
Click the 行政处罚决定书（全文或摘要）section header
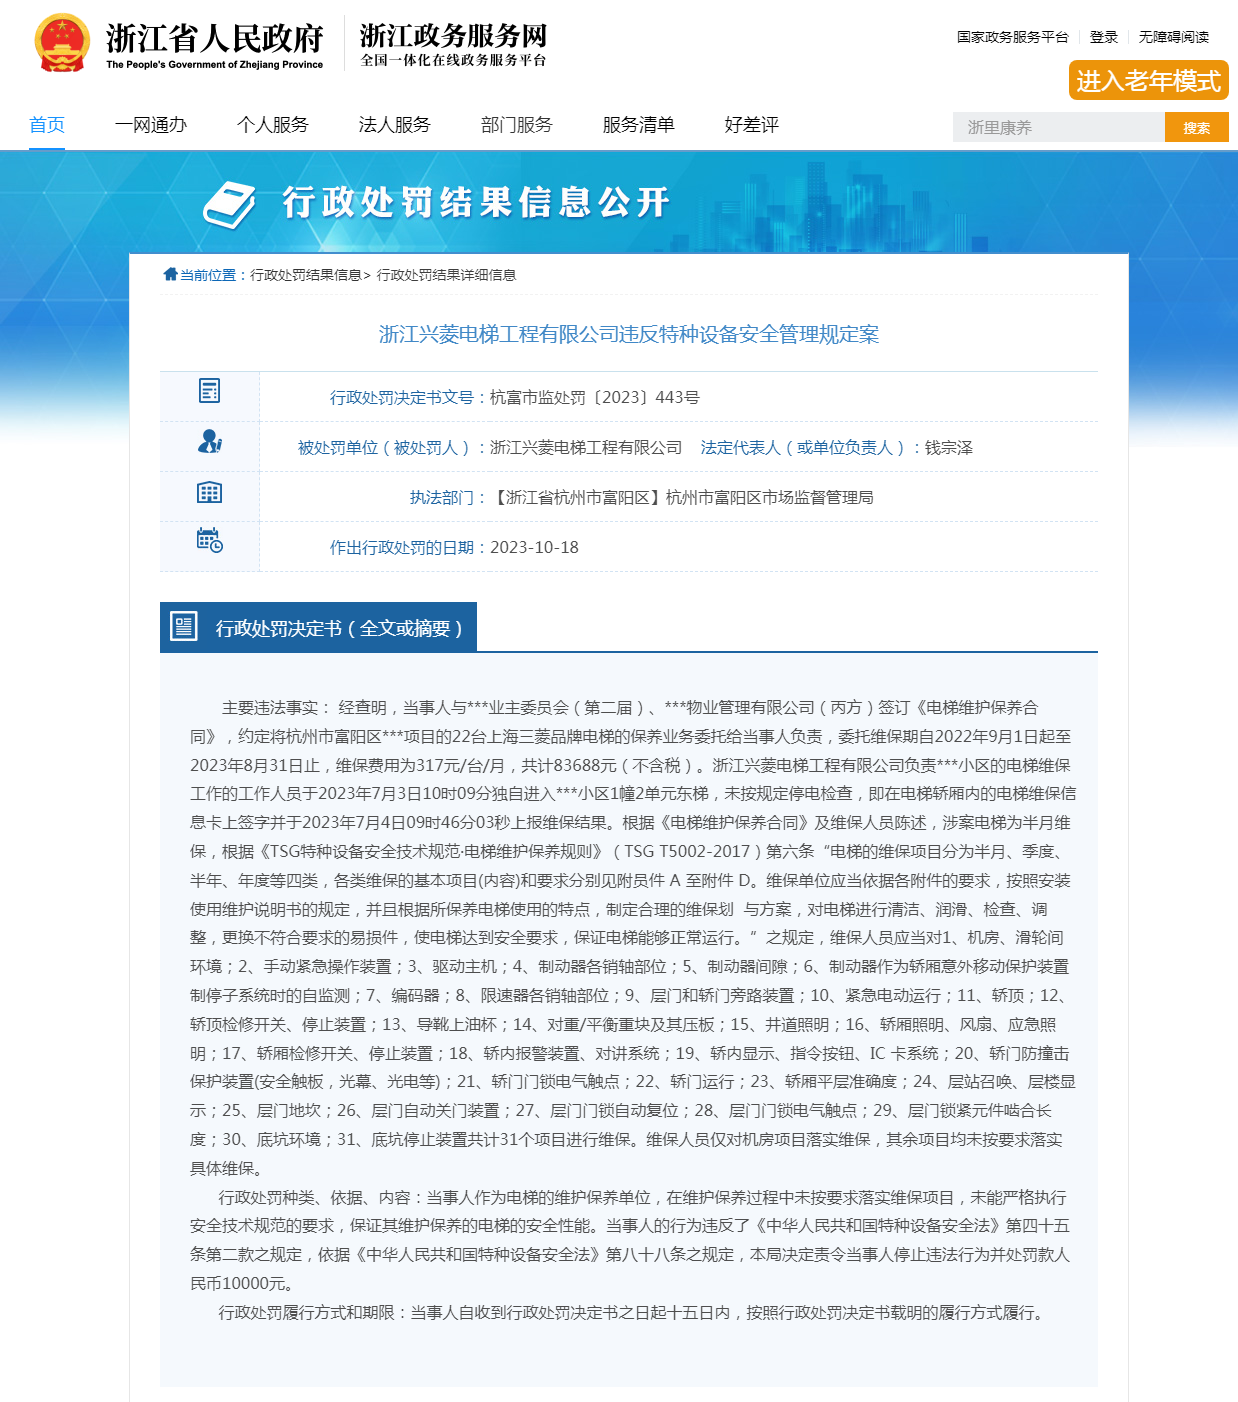point(318,627)
